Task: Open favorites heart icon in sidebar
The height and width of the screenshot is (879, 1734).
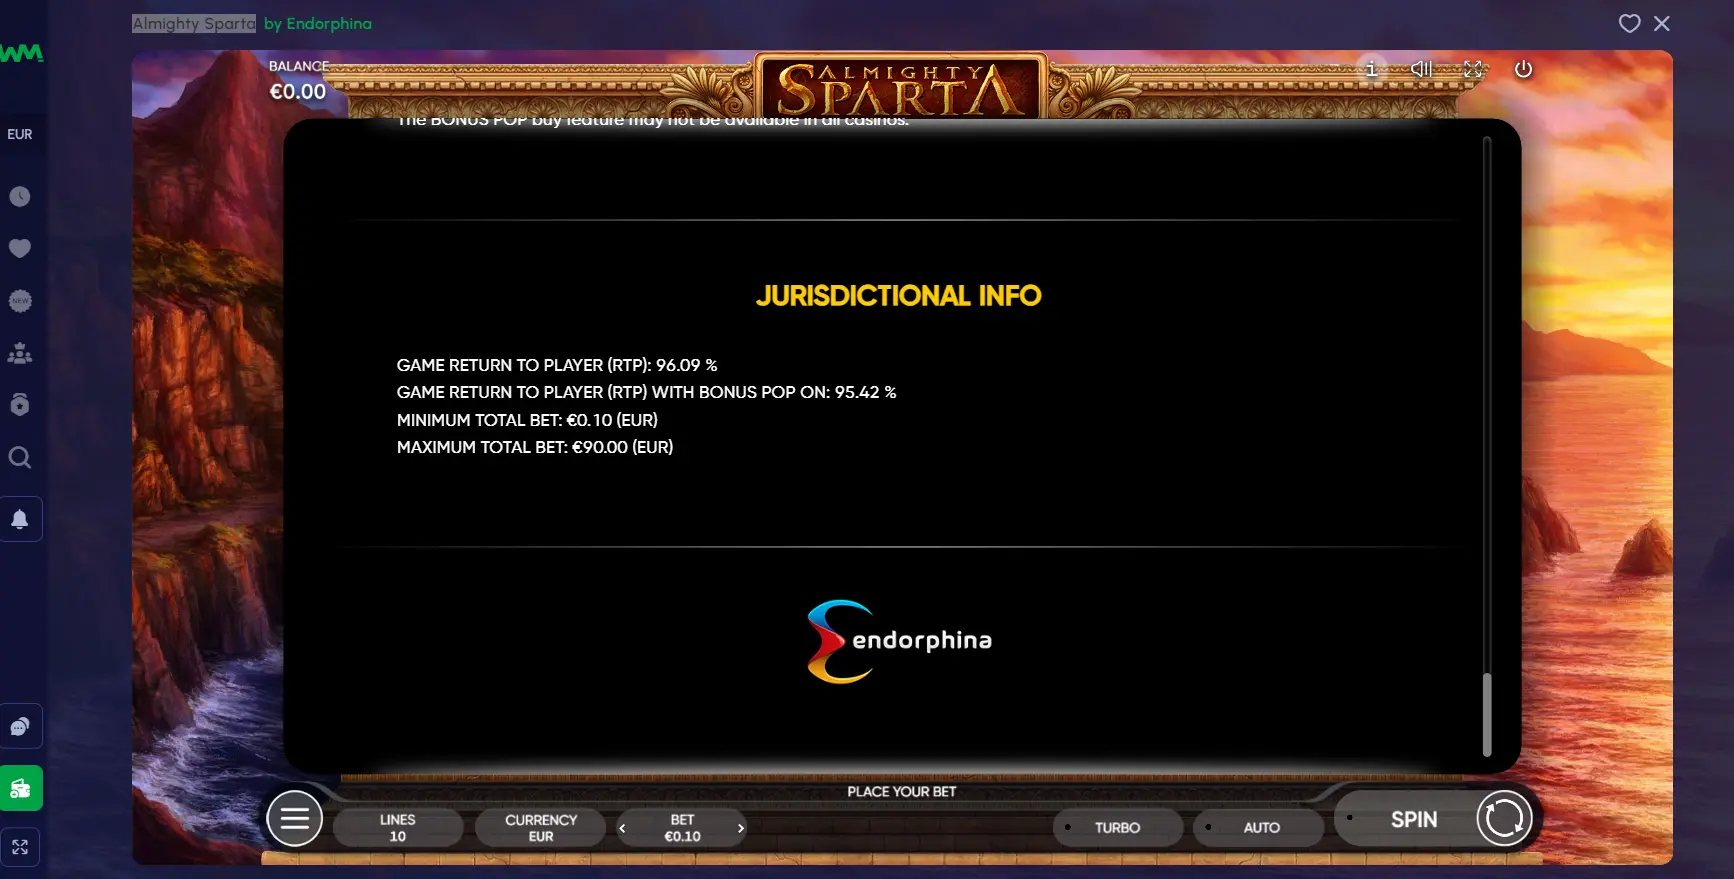Action: [x=20, y=248]
